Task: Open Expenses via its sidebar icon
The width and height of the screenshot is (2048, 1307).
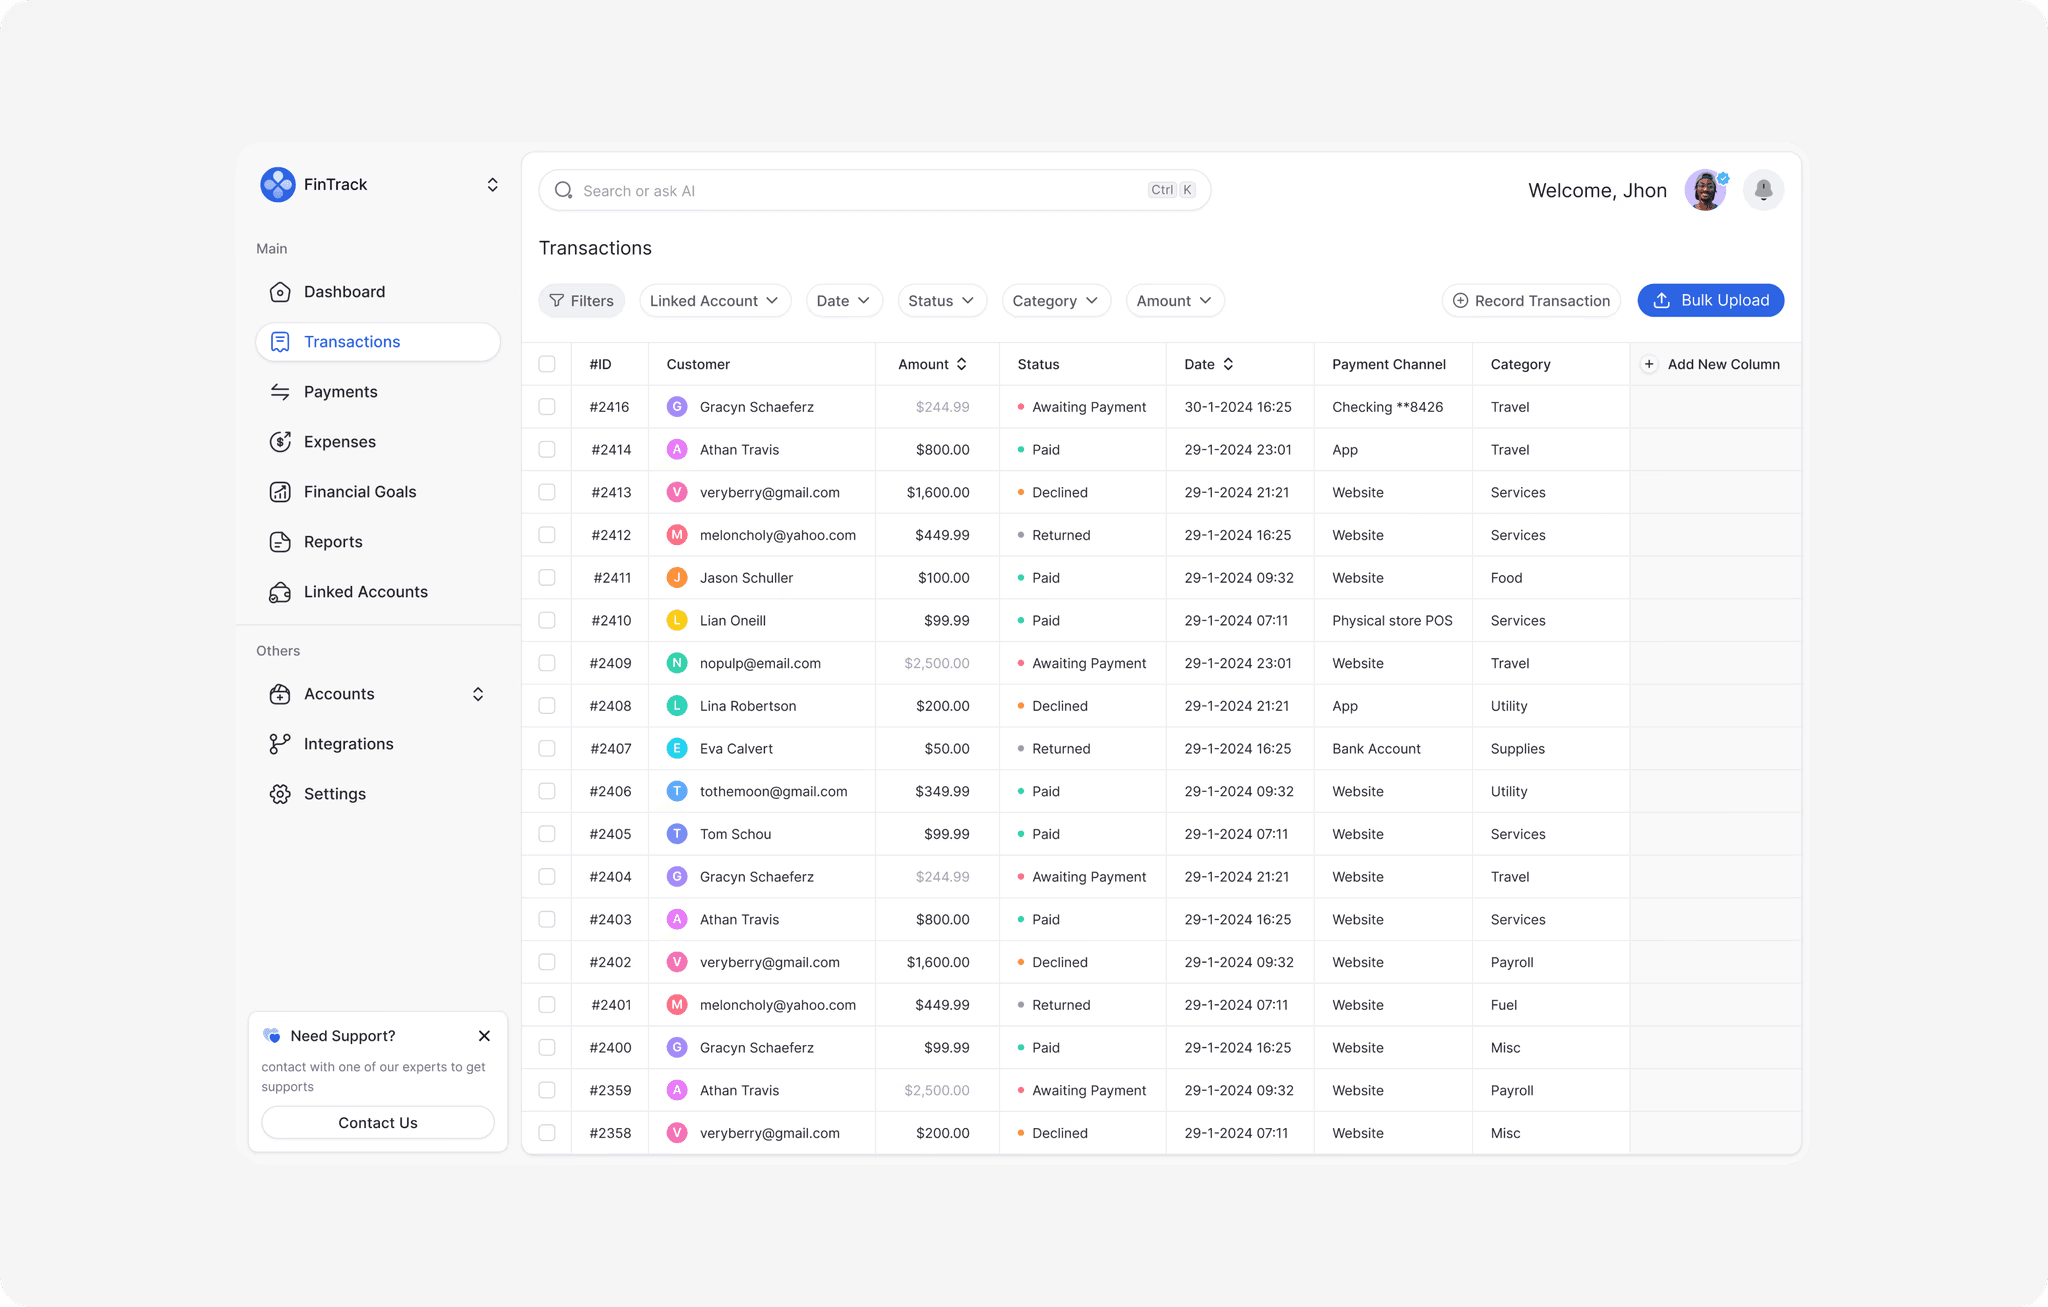Action: (x=280, y=441)
